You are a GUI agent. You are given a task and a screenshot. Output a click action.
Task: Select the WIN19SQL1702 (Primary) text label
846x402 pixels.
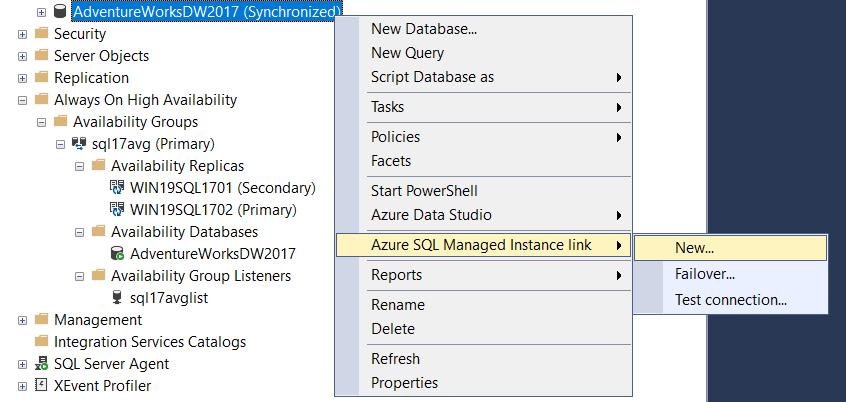click(x=213, y=209)
